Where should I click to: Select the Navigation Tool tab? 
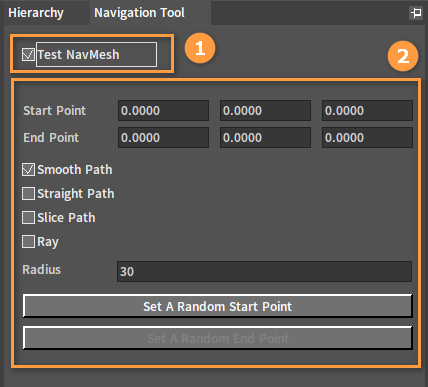click(x=139, y=13)
